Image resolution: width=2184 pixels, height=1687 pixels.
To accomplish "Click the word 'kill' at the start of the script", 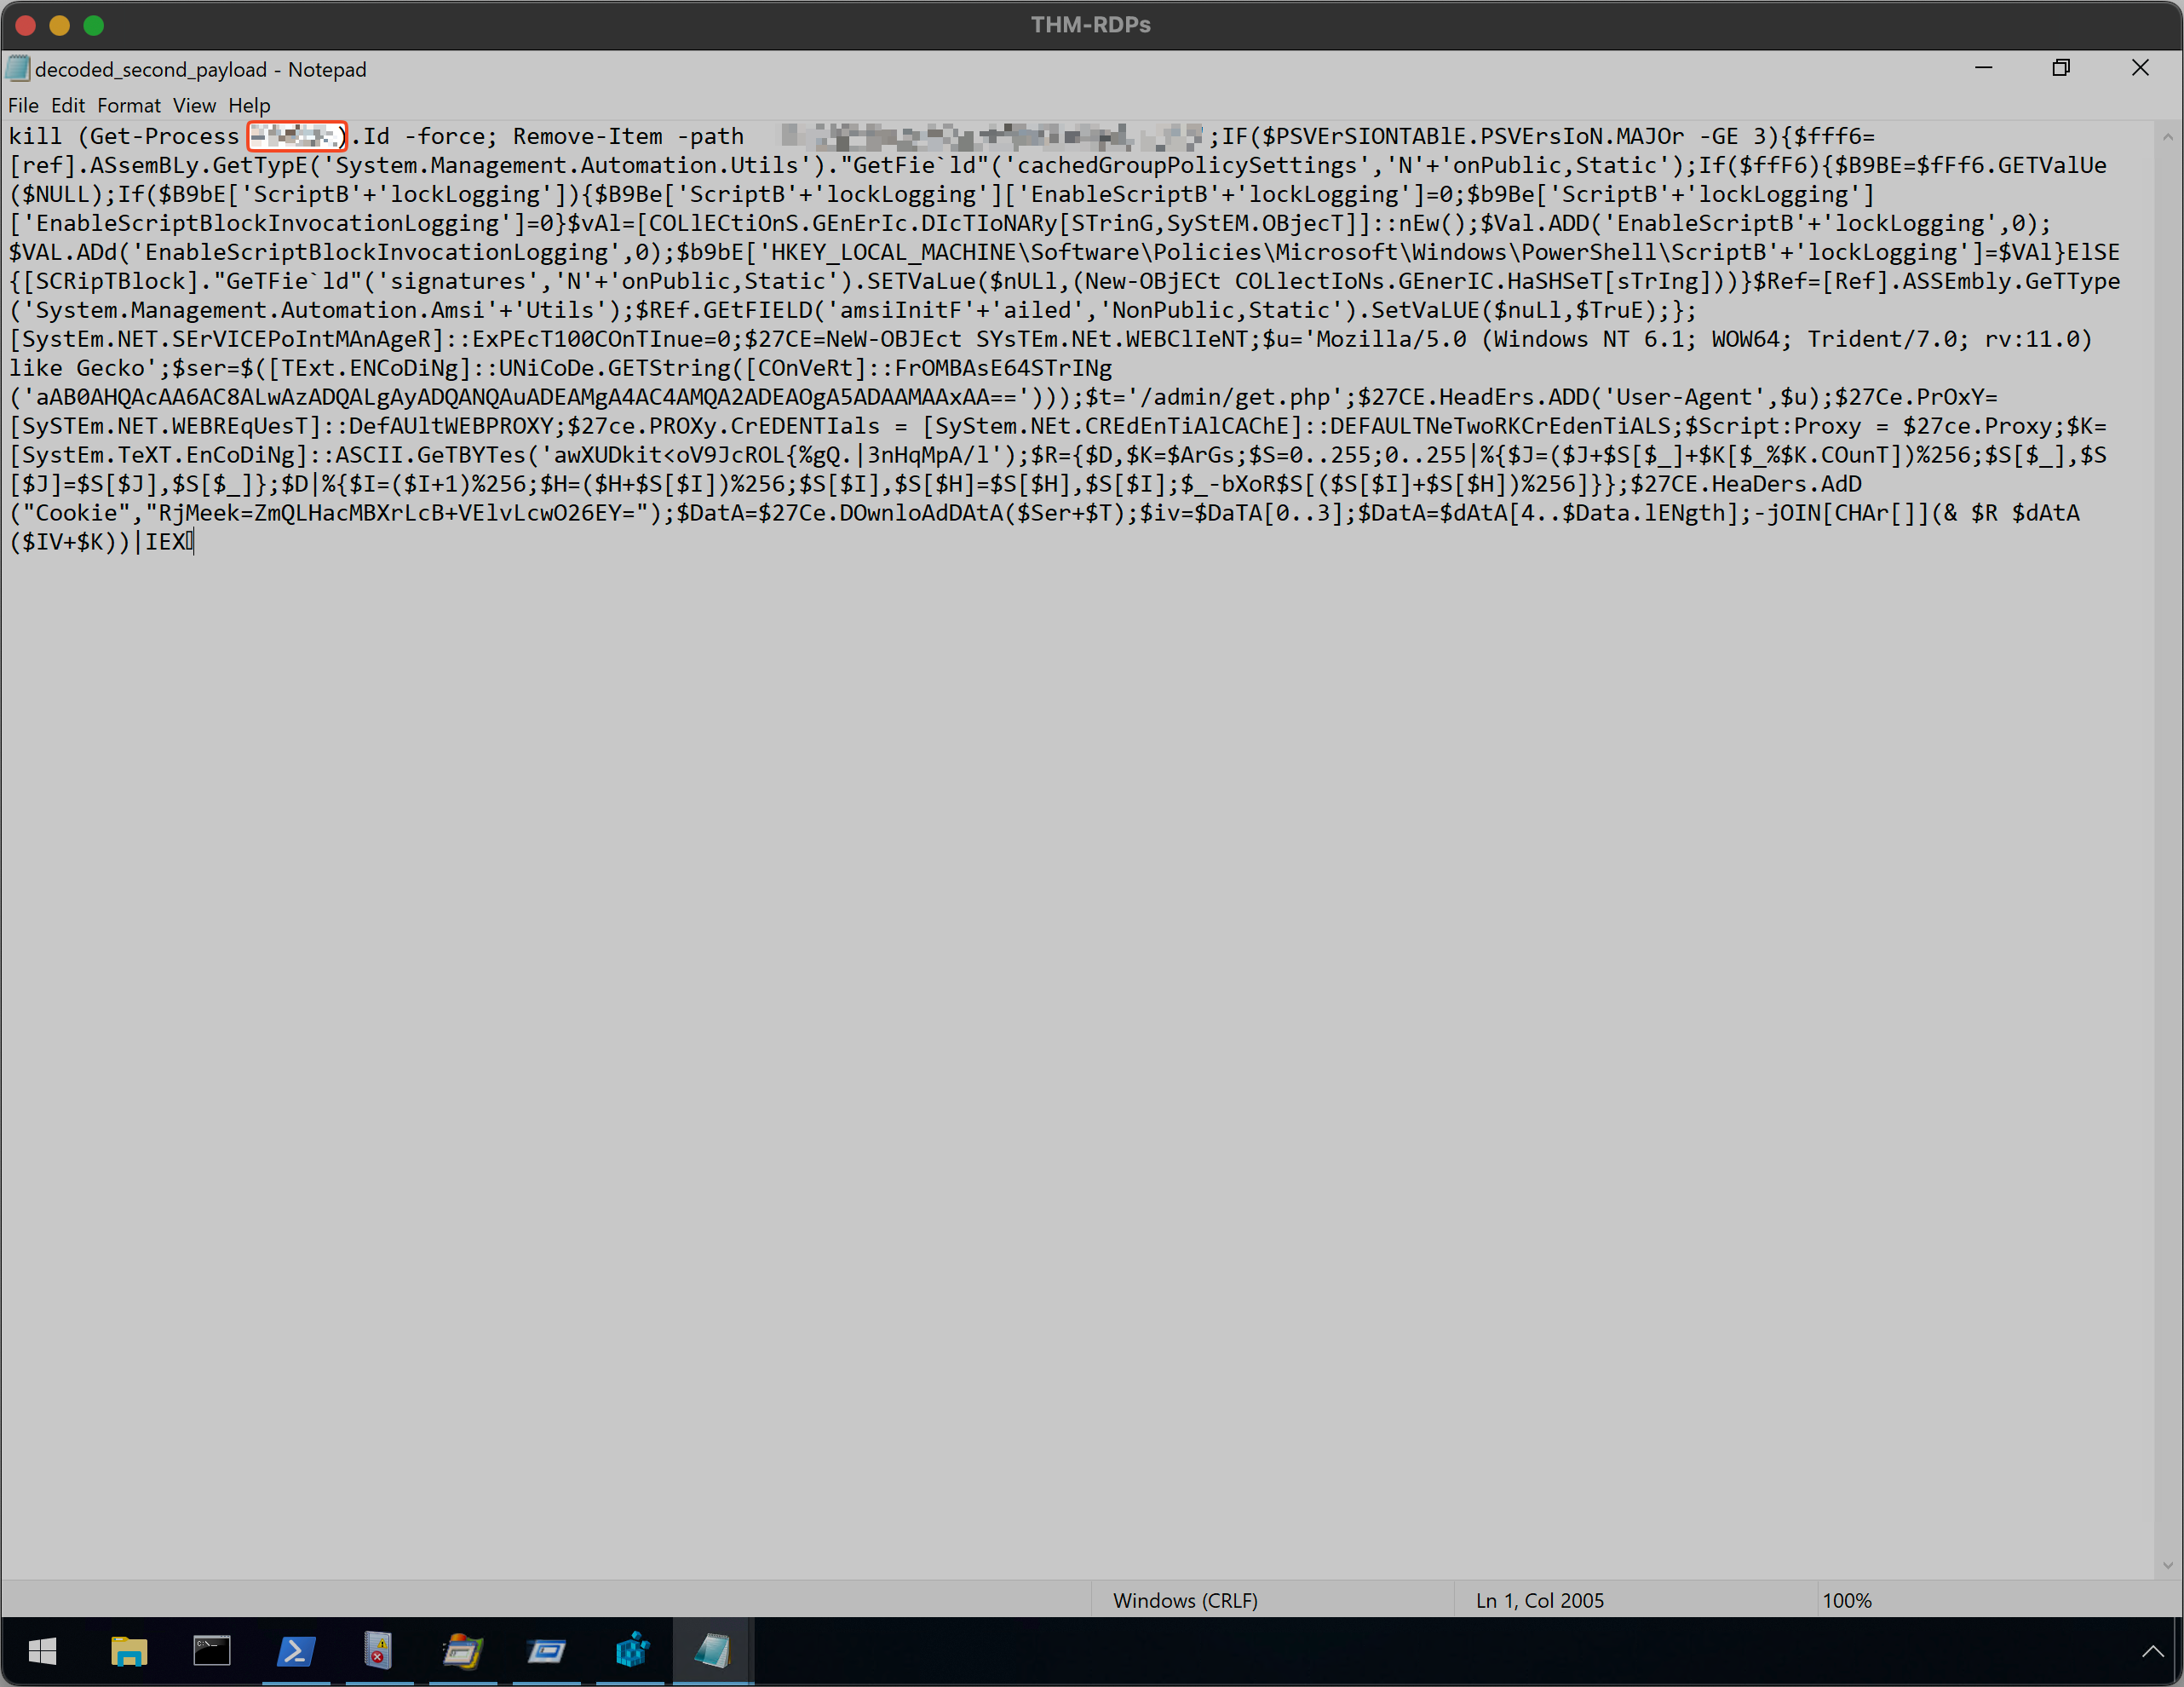I will coord(36,136).
